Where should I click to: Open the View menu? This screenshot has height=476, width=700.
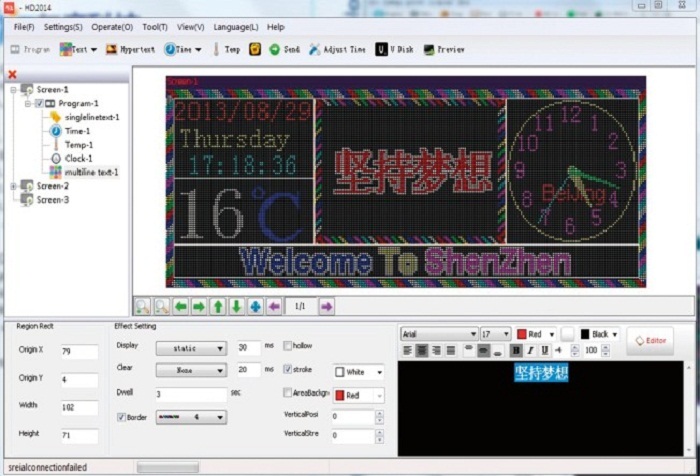[x=191, y=27]
